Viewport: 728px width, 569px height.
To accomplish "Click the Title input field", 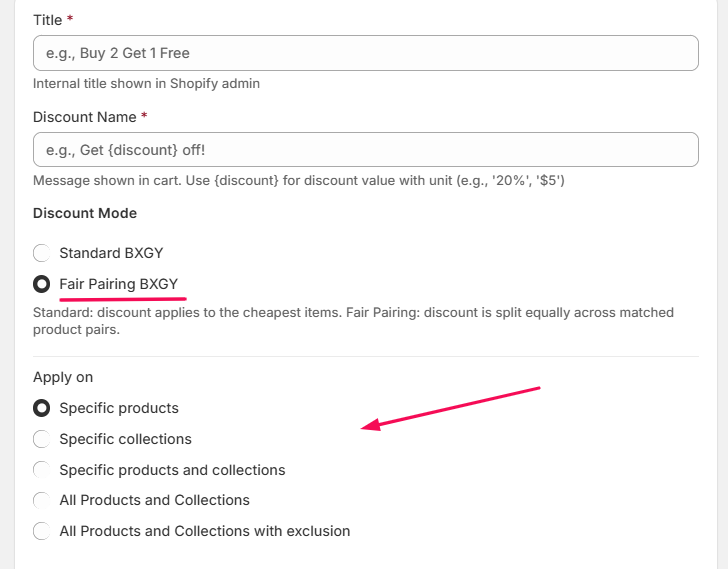I will click(365, 53).
